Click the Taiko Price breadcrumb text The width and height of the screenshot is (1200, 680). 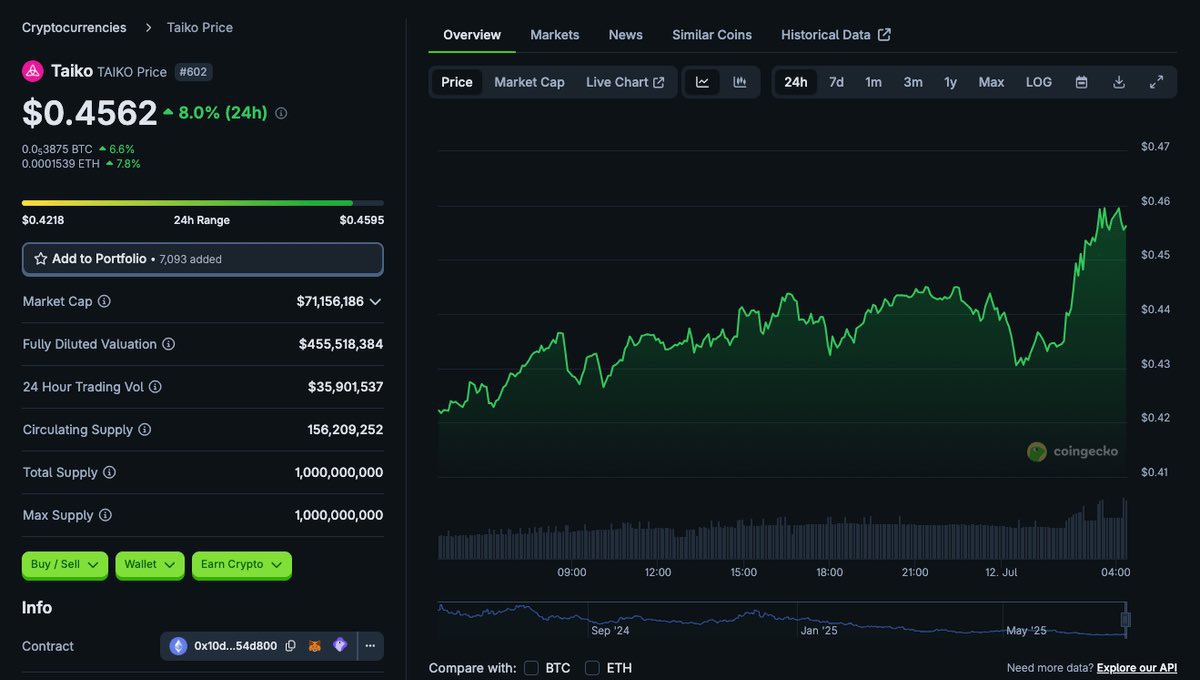coord(200,28)
